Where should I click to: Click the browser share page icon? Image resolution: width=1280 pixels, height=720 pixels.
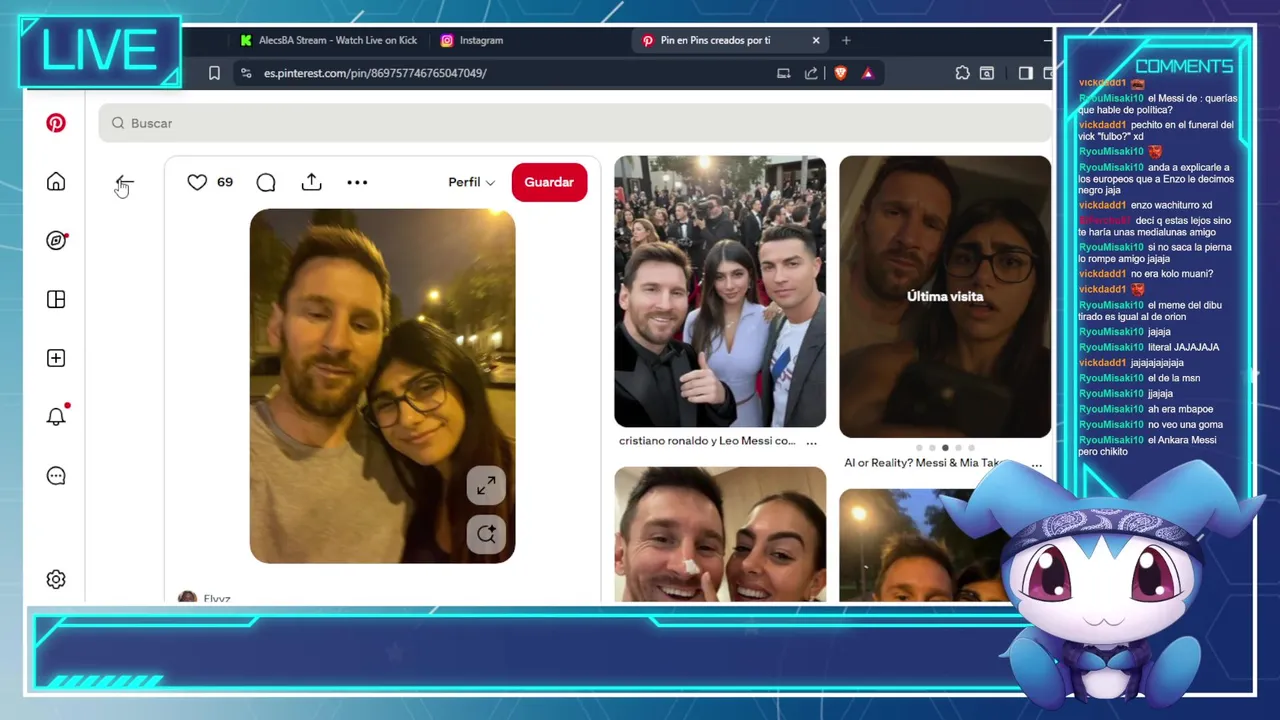click(x=811, y=73)
